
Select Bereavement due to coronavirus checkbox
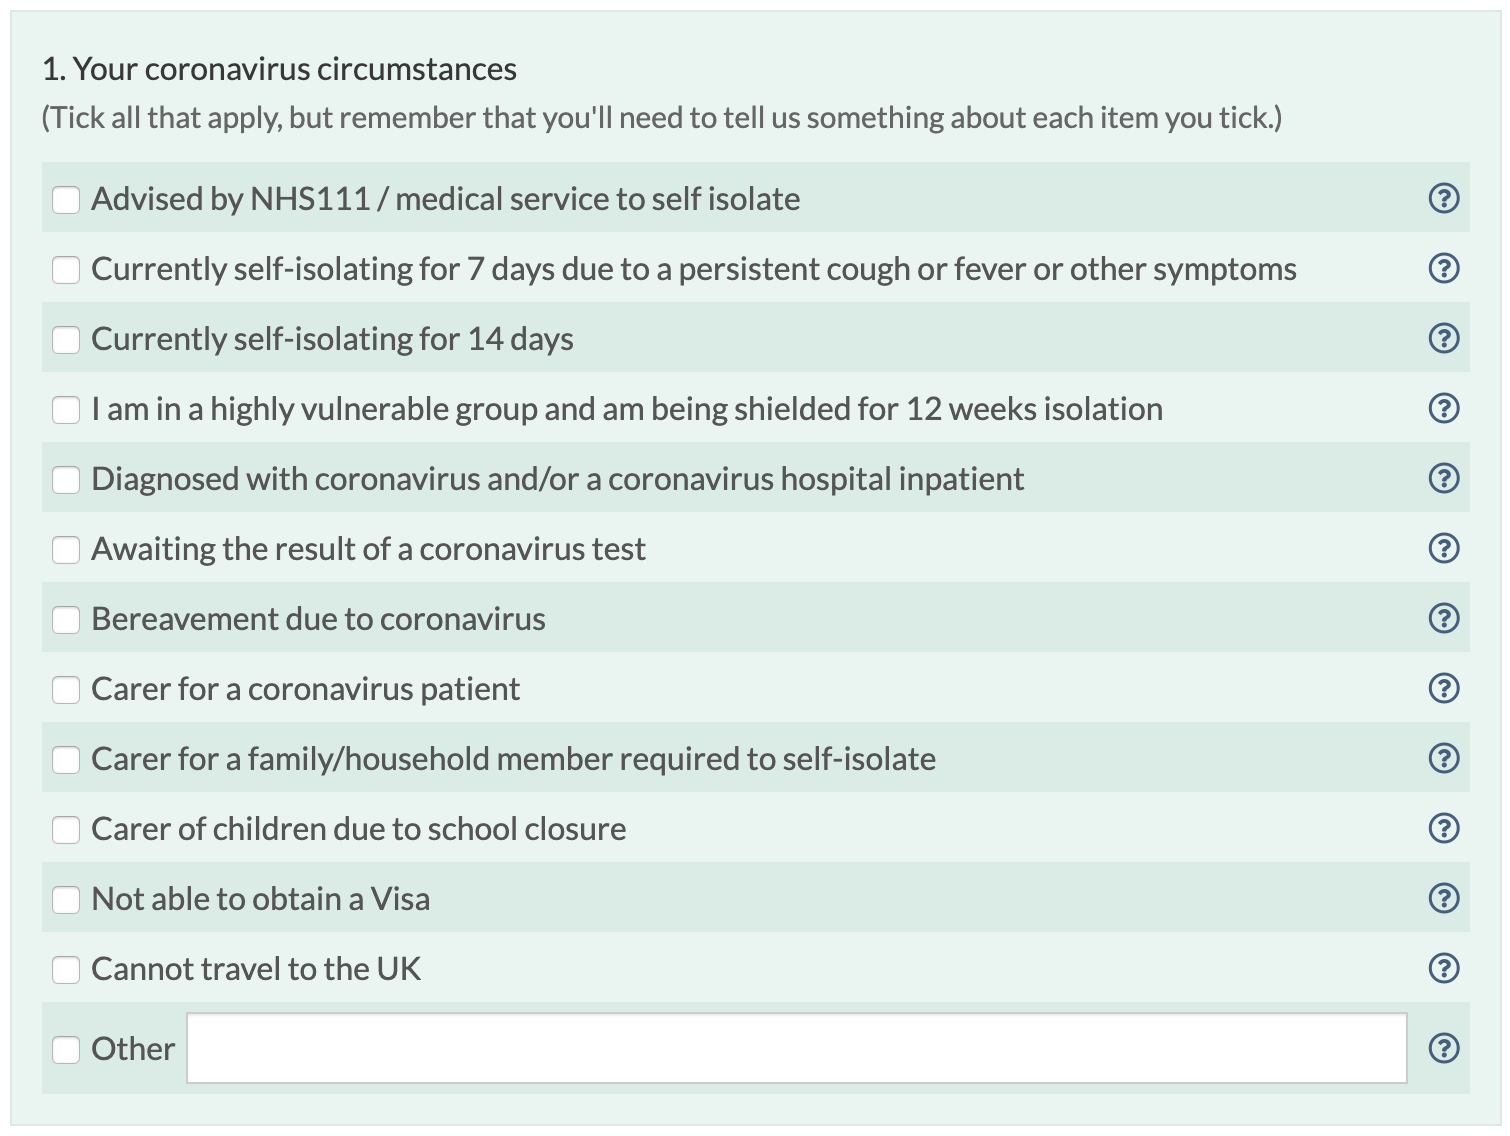click(66, 620)
